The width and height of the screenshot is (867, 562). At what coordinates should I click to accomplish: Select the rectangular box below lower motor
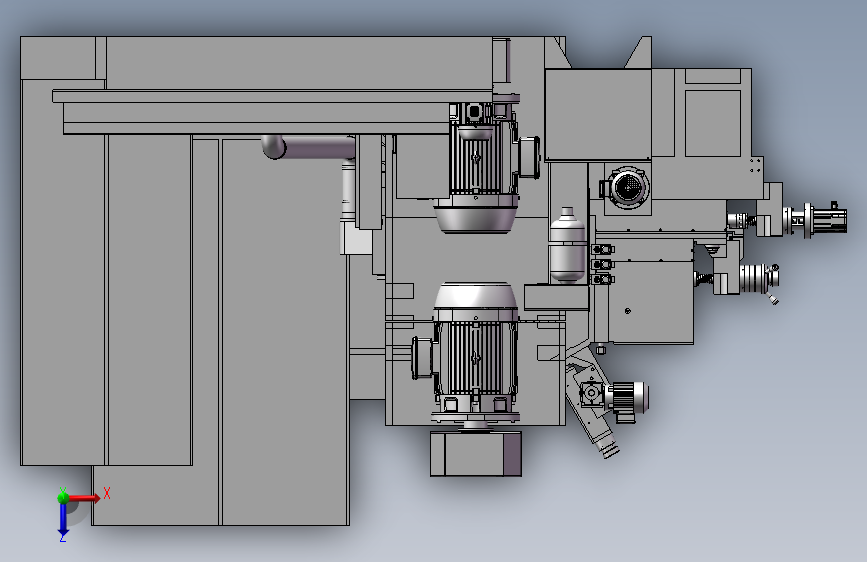pos(476,454)
